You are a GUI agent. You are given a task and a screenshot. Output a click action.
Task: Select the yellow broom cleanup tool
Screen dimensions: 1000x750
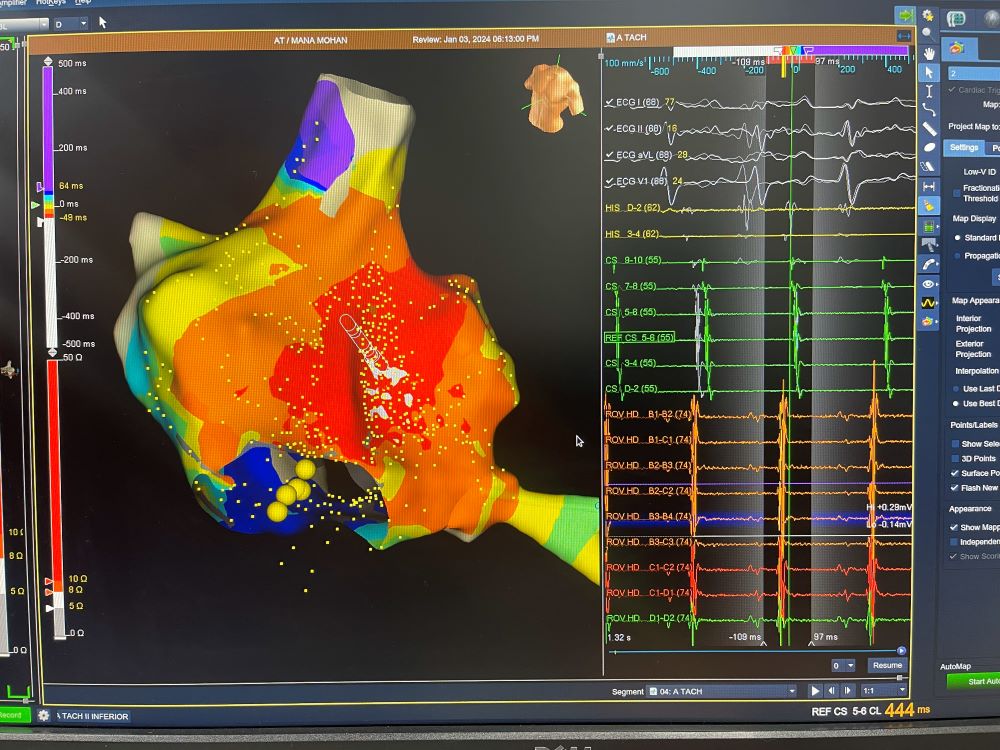pyautogui.click(x=929, y=205)
